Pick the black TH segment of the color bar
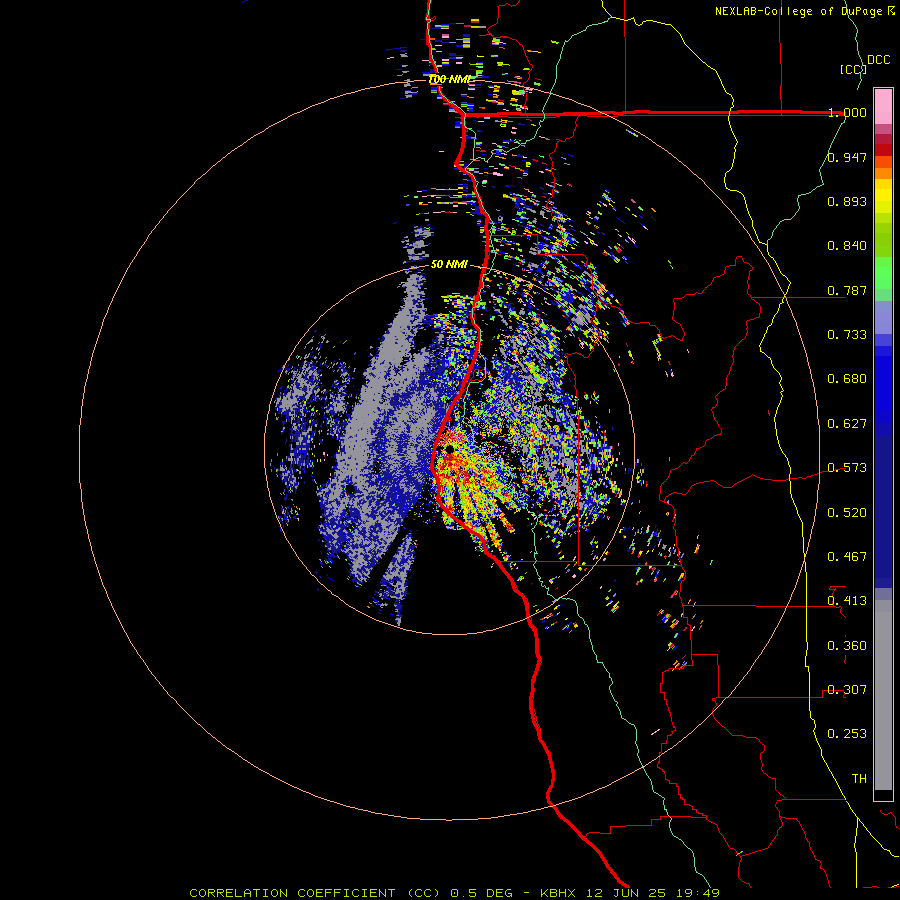This screenshot has width=900, height=900. tap(883, 794)
